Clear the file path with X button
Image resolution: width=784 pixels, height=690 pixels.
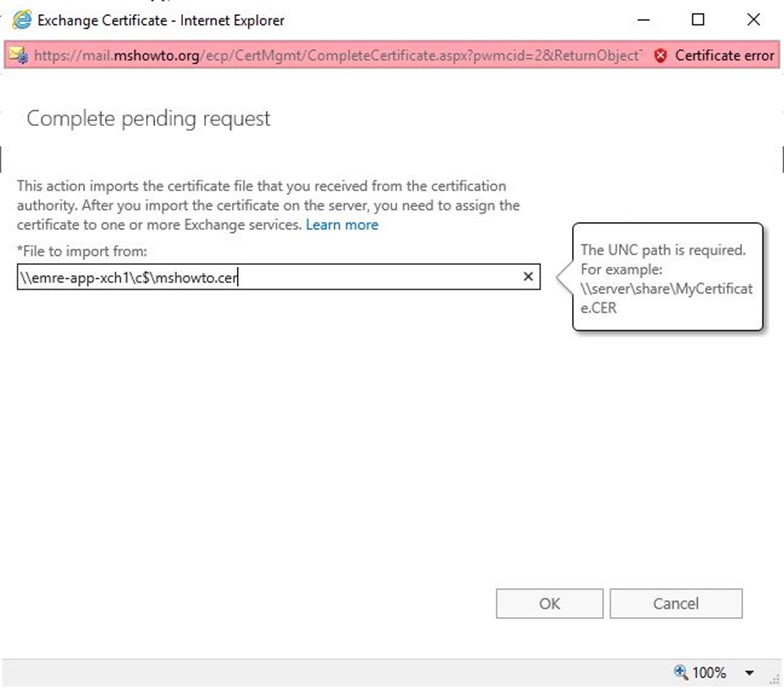tap(528, 276)
